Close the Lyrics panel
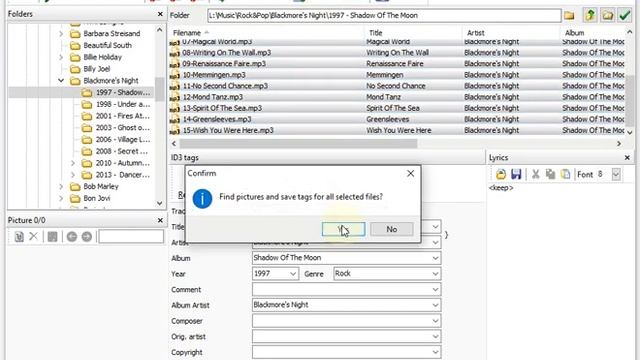 (627, 158)
